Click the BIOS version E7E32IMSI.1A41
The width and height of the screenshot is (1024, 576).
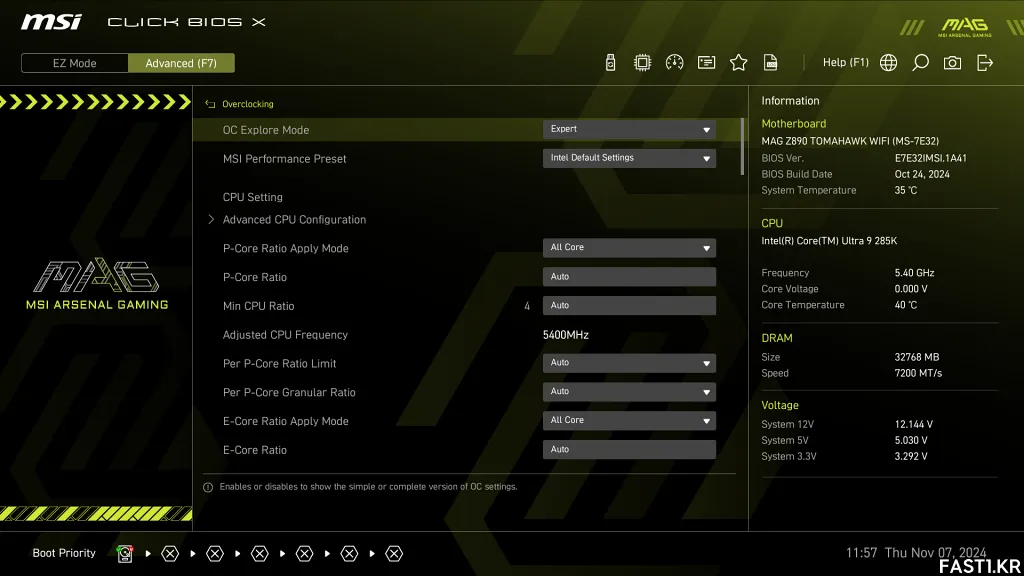point(931,158)
